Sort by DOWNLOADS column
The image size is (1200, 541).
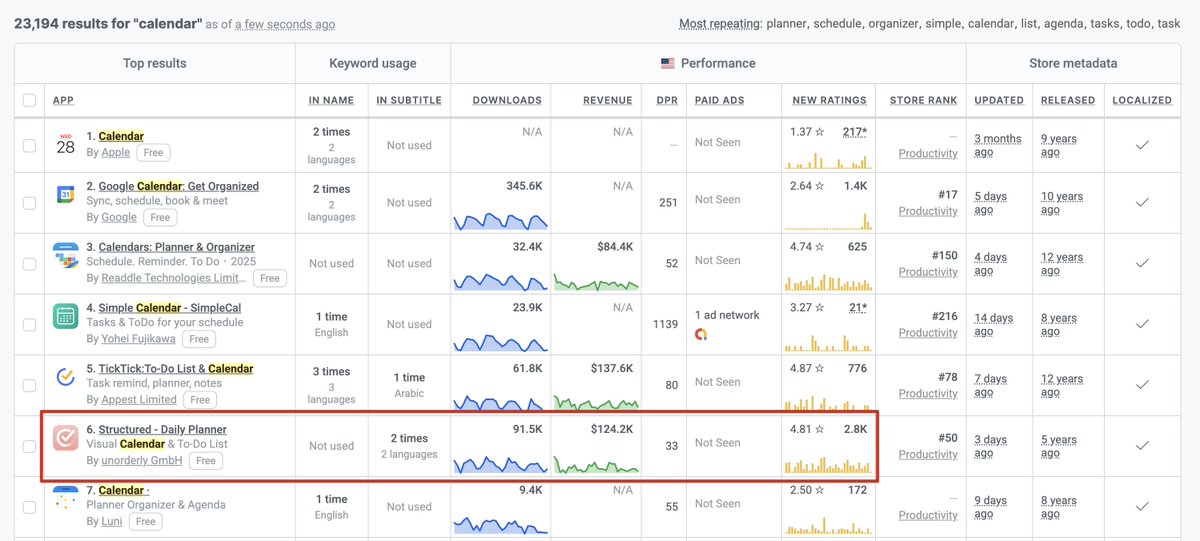[507, 100]
